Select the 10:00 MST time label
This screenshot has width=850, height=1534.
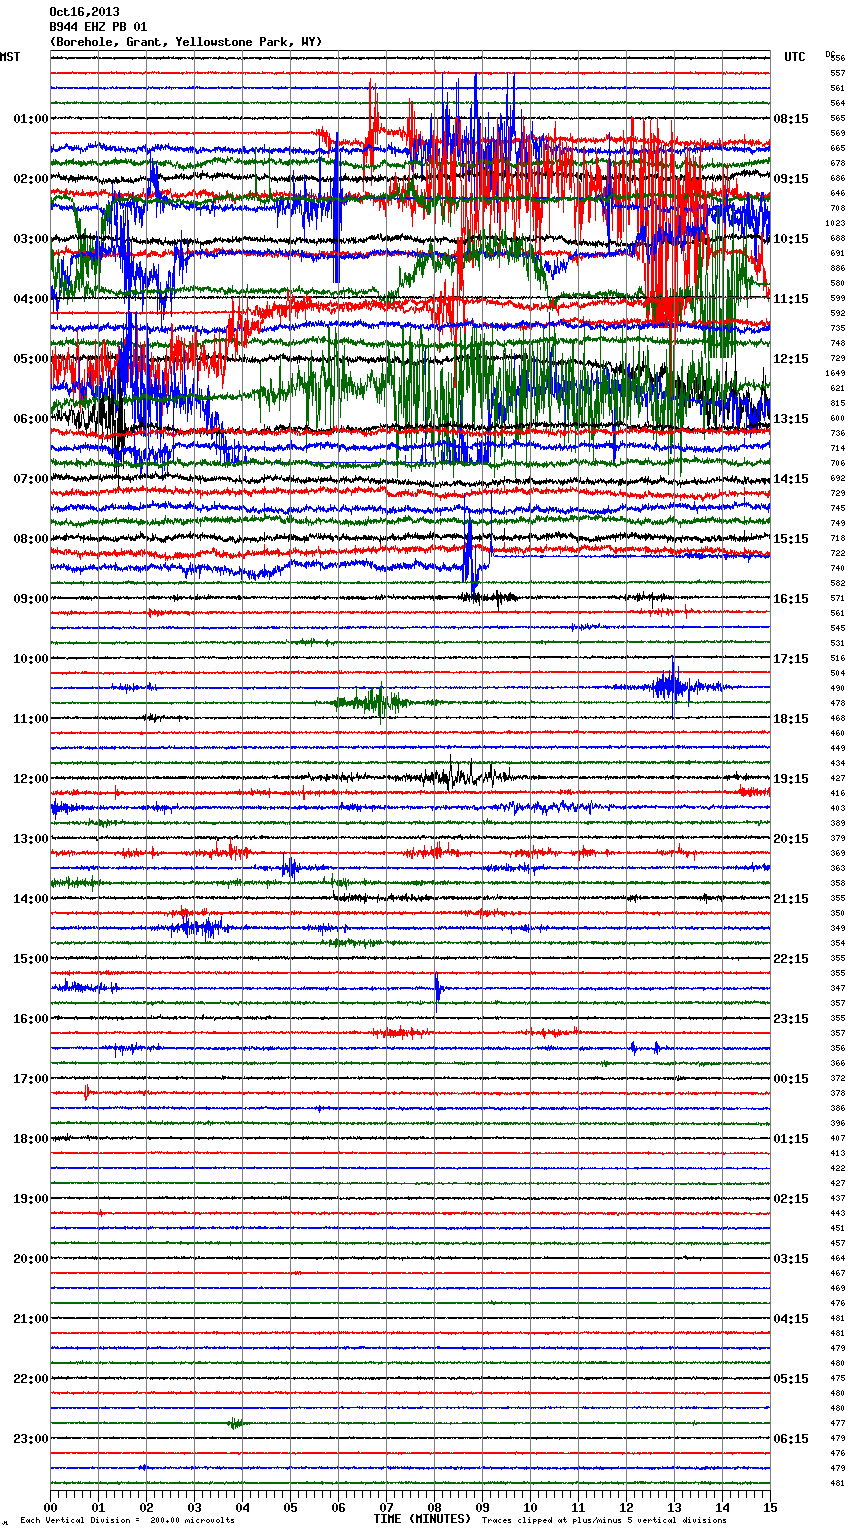tap(31, 659)
